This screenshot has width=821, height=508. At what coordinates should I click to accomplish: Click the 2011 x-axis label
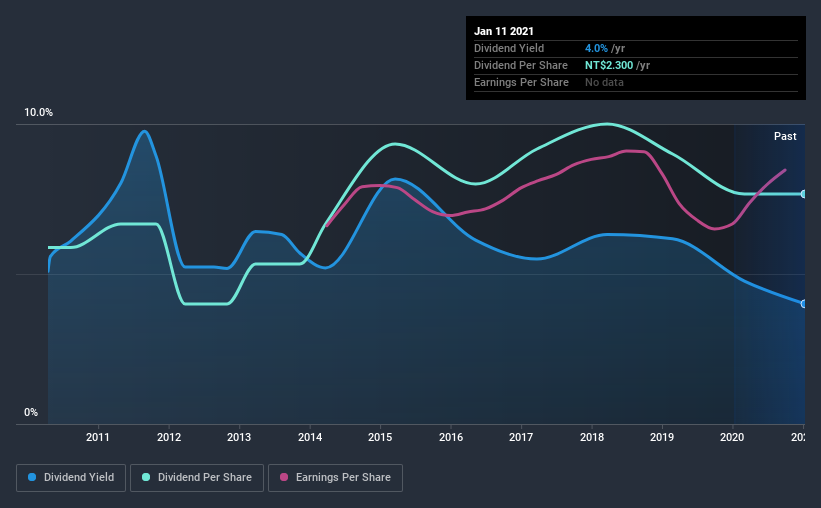point(98,437)
